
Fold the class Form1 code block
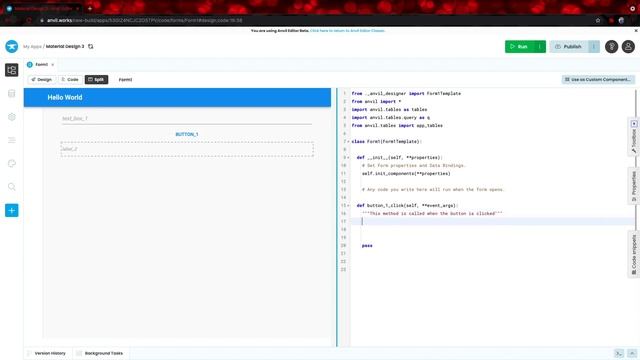click(x=348, y=142)
